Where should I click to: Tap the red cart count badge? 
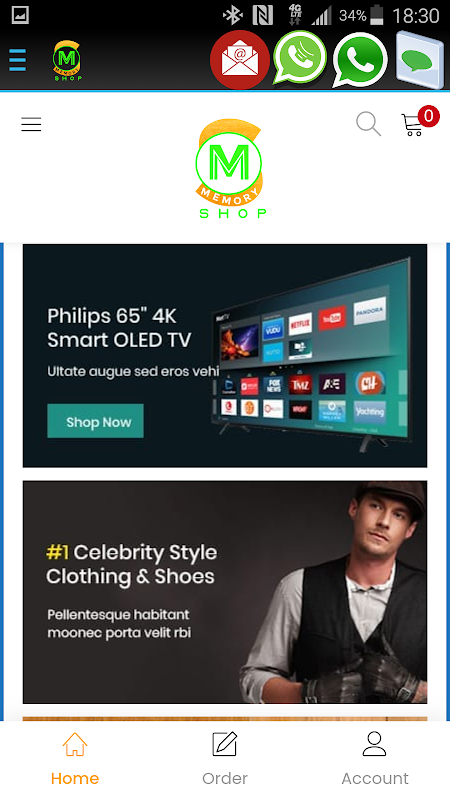429,116
